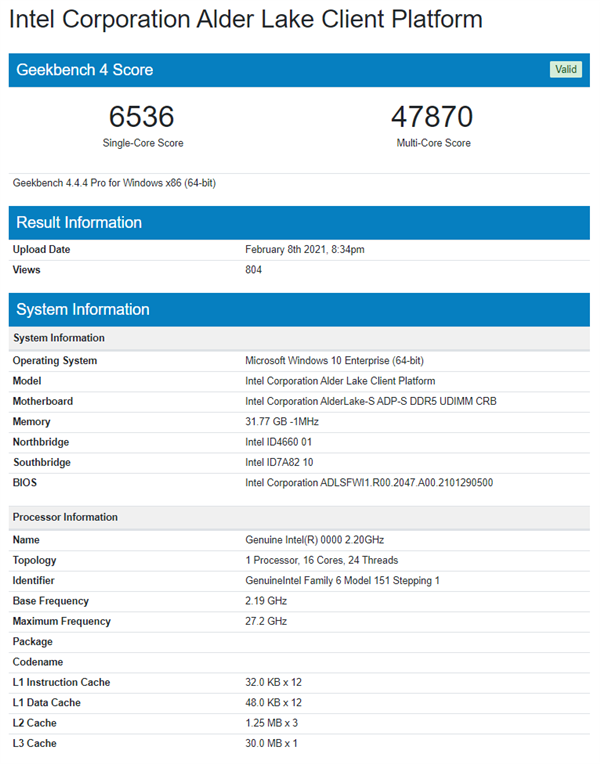Click the Views count 804
Viewport: 600px width, 764px height.
tap(254, 270)
